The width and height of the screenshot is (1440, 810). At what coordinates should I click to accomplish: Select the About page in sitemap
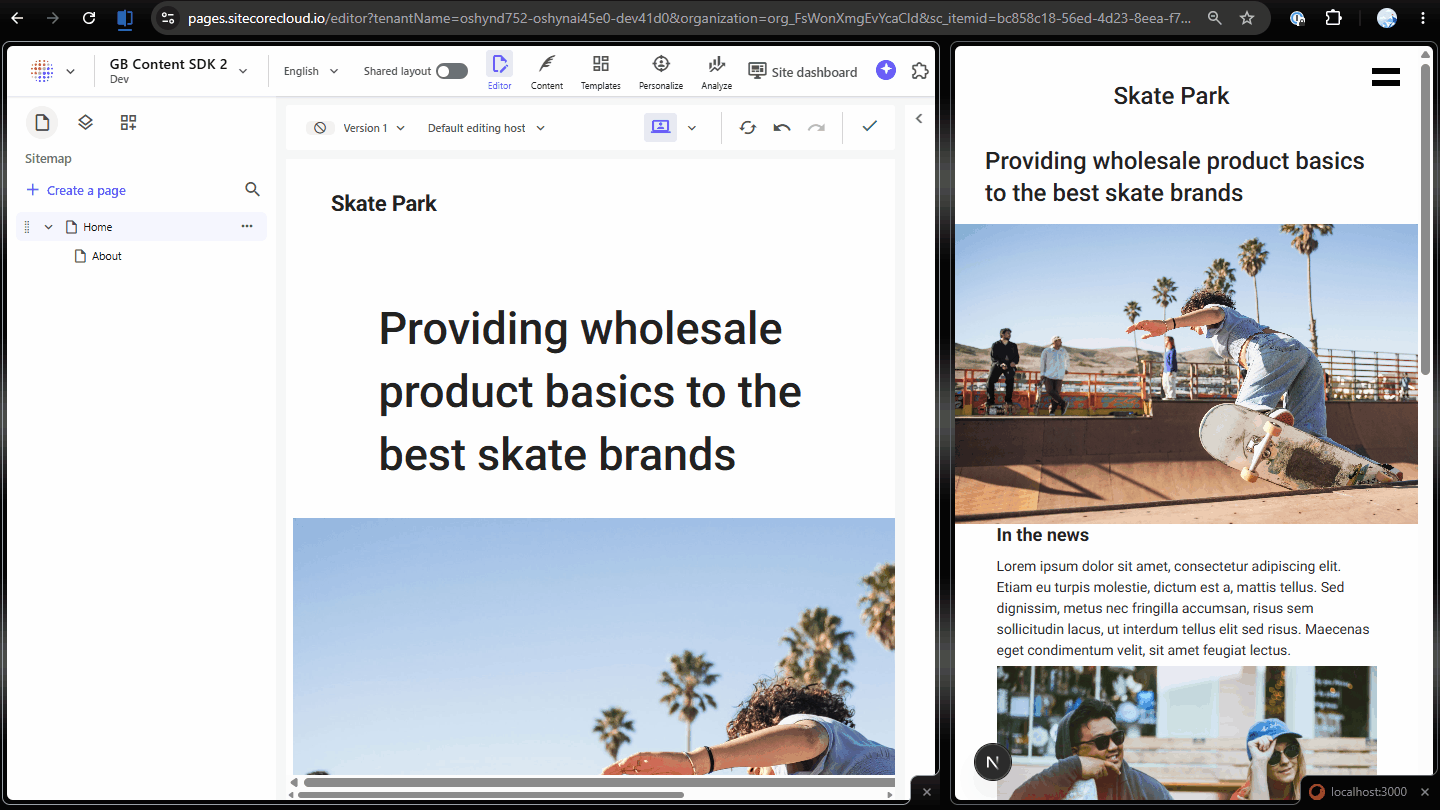tap(106, 256)
